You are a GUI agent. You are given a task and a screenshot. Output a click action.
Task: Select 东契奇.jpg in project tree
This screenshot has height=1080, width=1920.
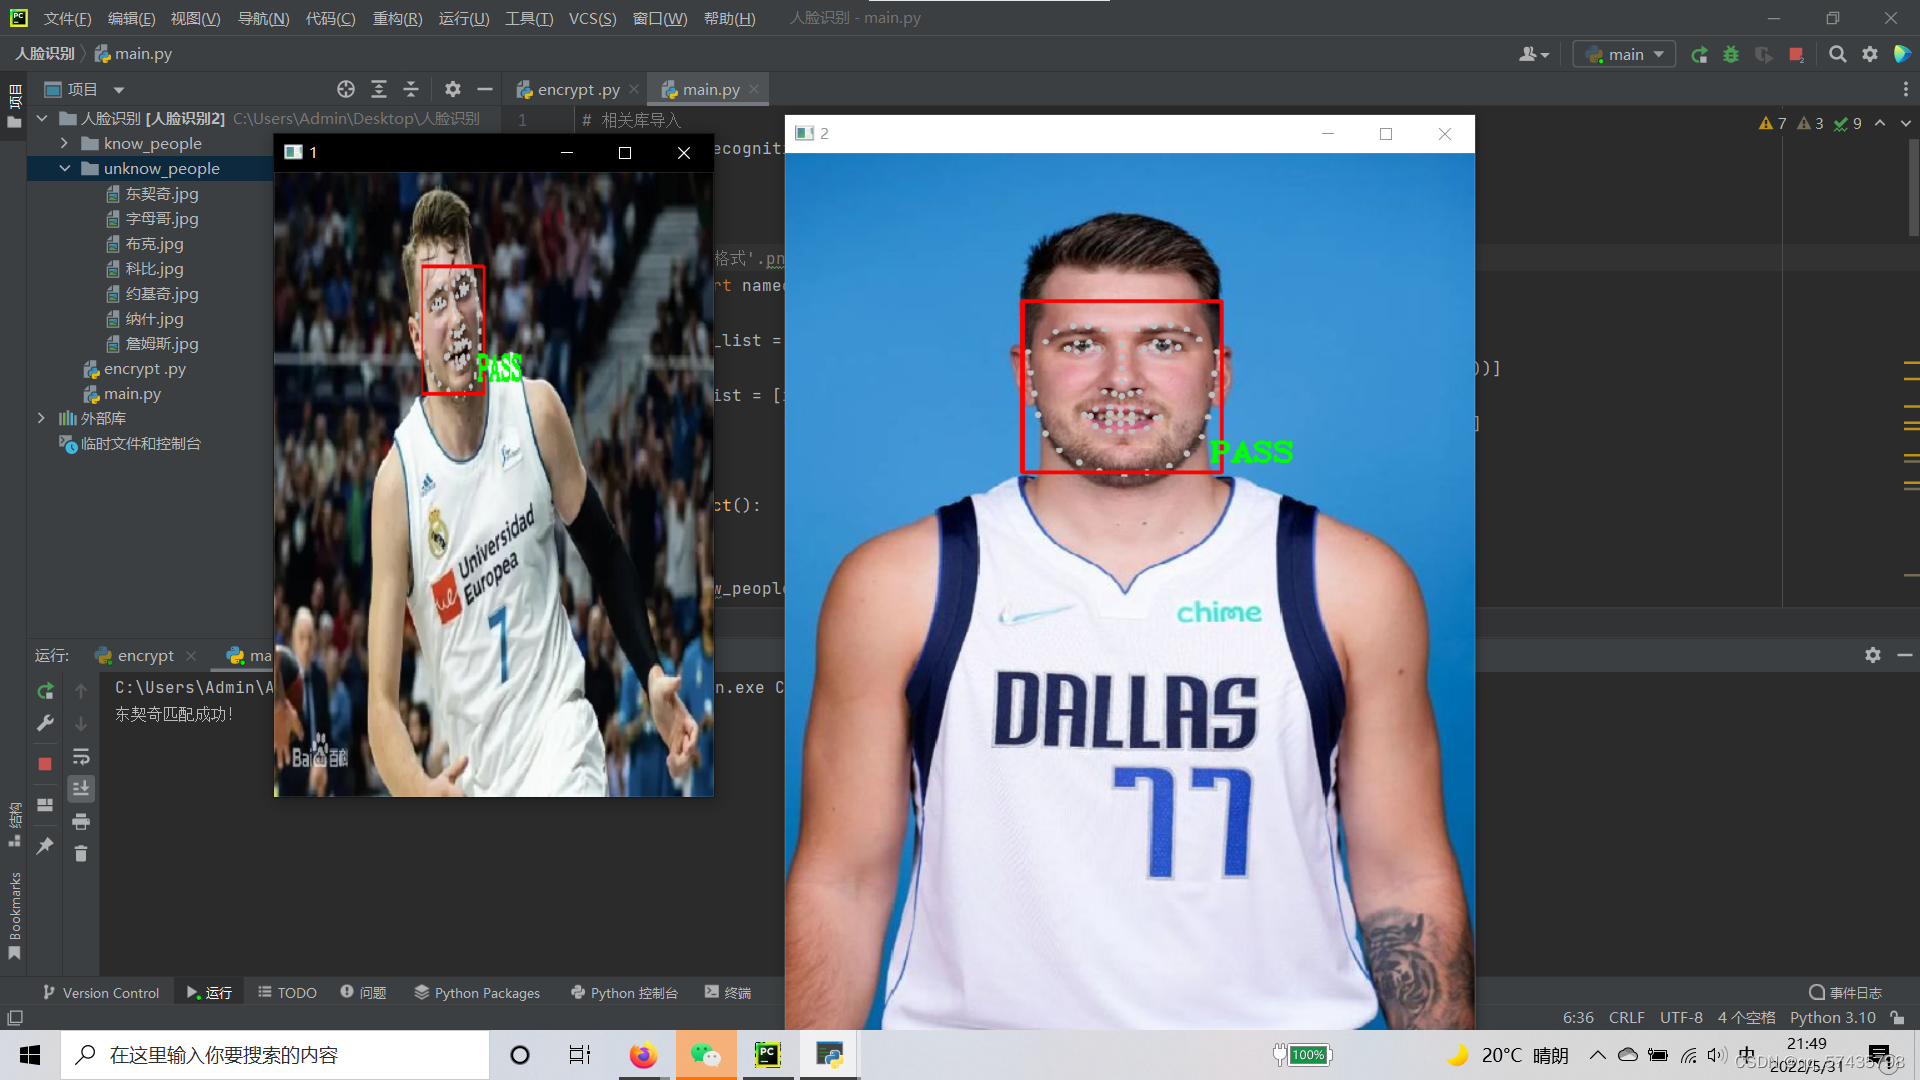pyautogui.click(x=152, y=194)
